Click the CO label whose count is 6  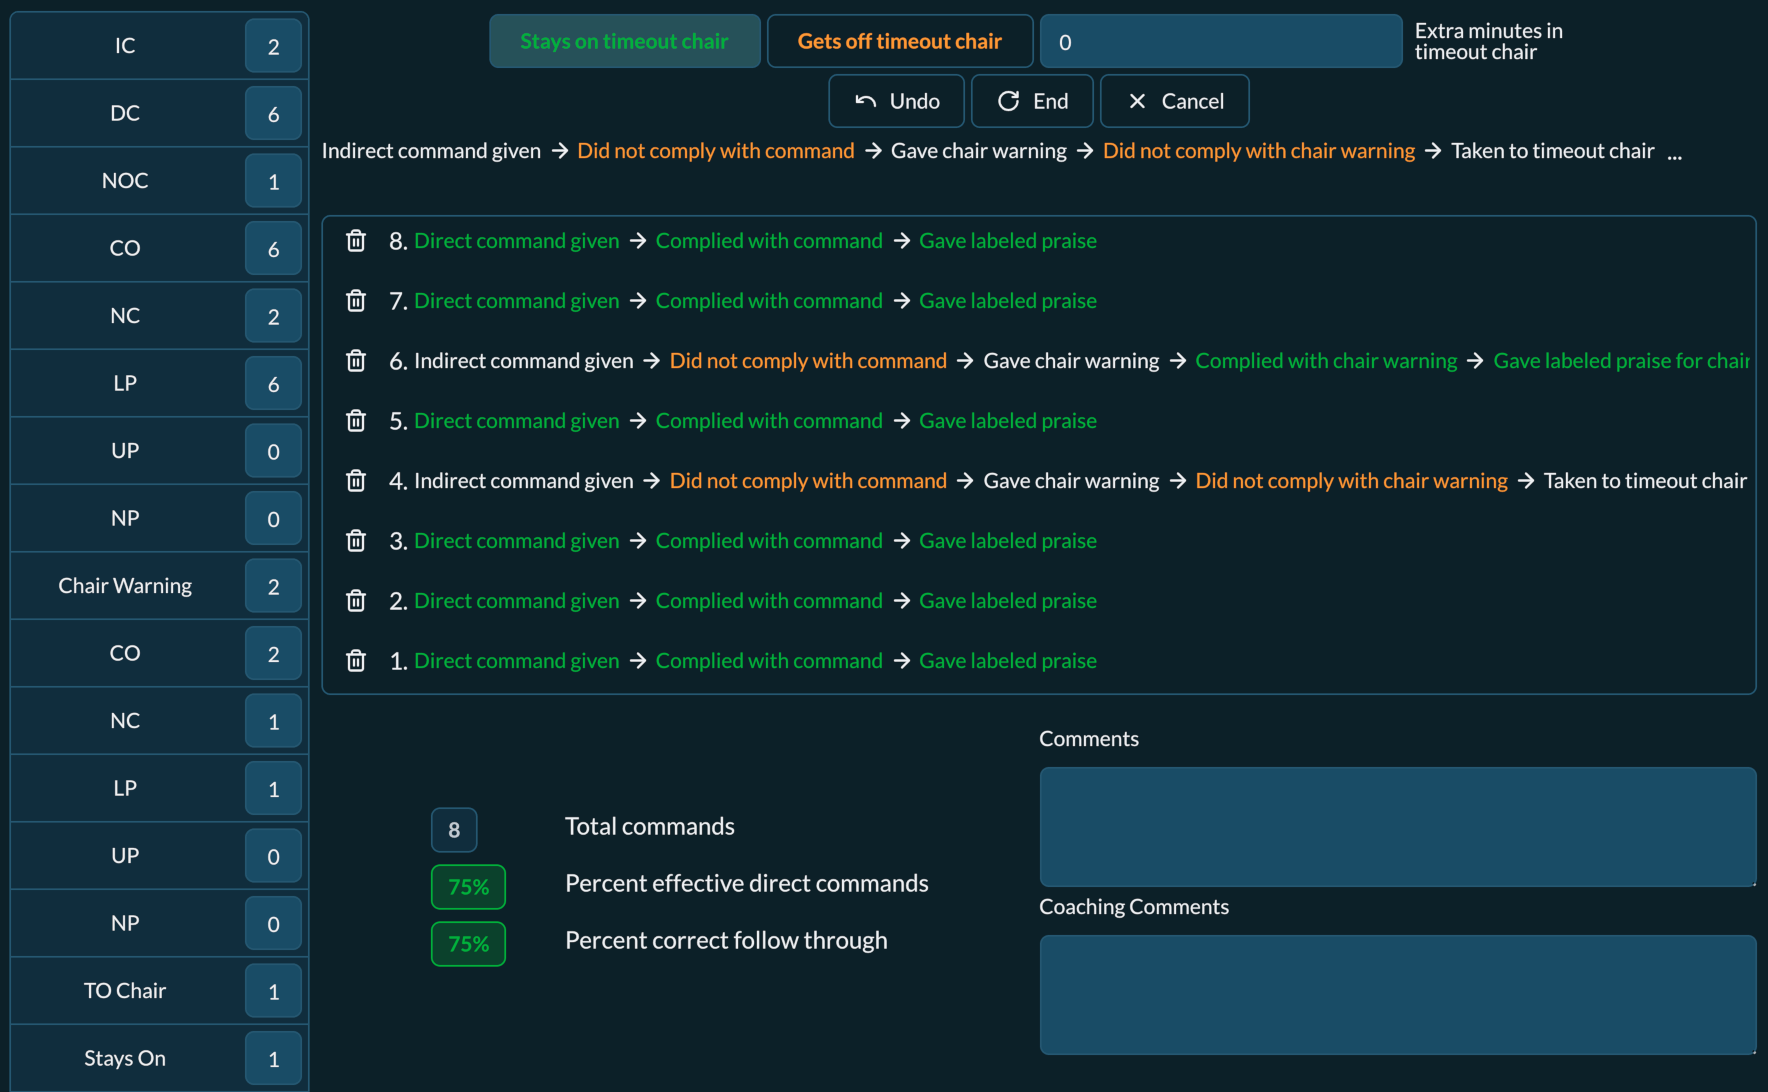[125, 248]
